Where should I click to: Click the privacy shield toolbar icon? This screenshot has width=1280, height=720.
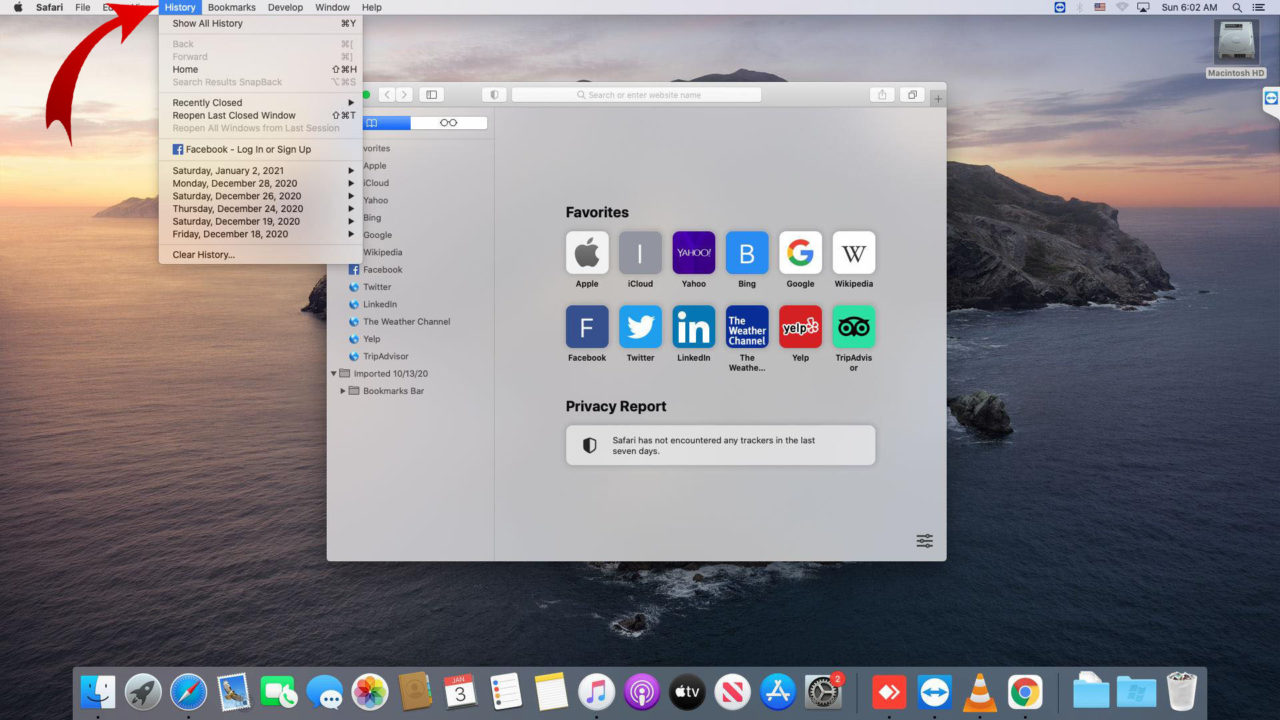494,95
